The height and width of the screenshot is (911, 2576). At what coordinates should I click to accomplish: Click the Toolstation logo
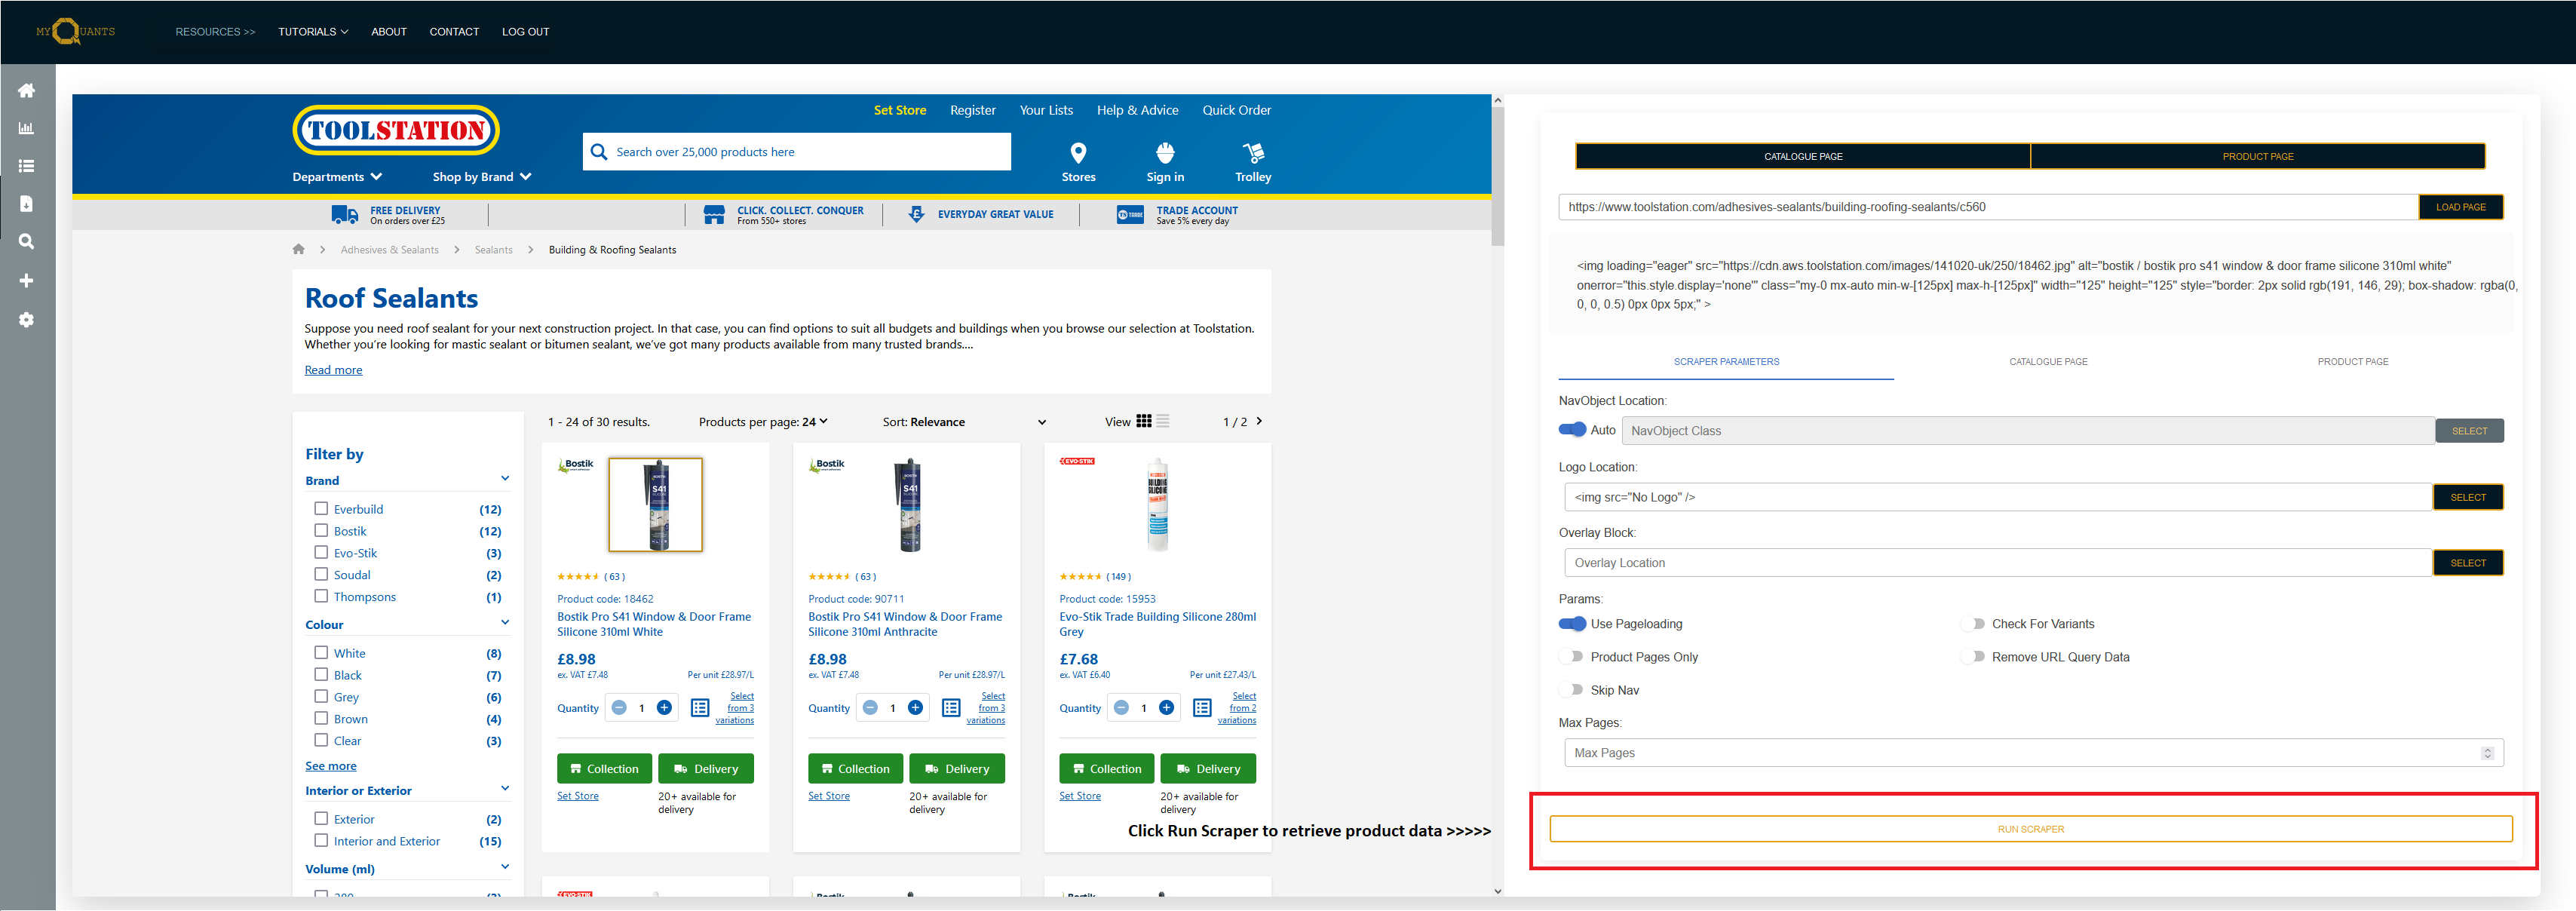coord(396,130)
